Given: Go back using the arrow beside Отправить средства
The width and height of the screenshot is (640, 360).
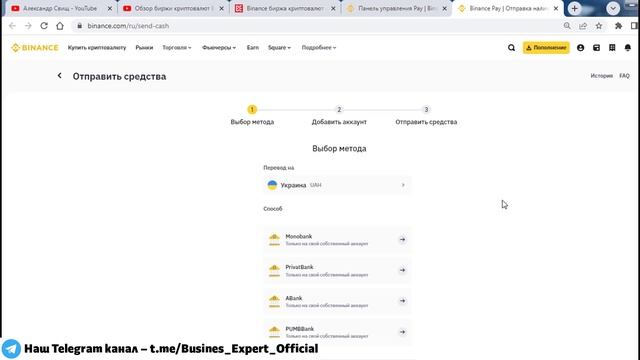Looking at the screenshot, I should (x=60, y=76).
